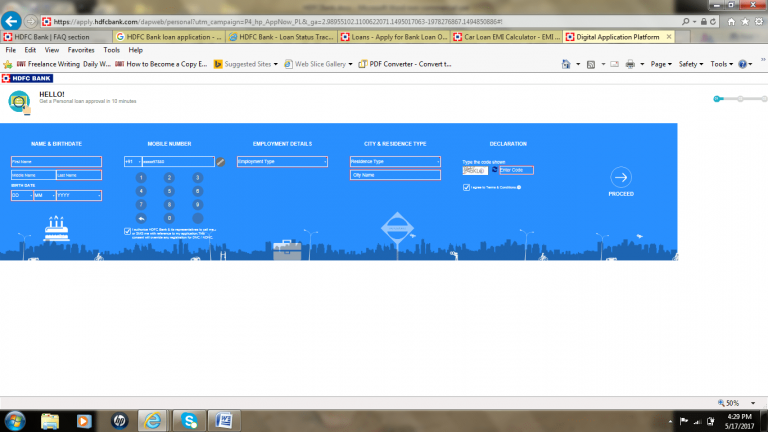Open the Residence Type dropdown
This screenshot has width=768, height=432.
(x=395, y=161)
